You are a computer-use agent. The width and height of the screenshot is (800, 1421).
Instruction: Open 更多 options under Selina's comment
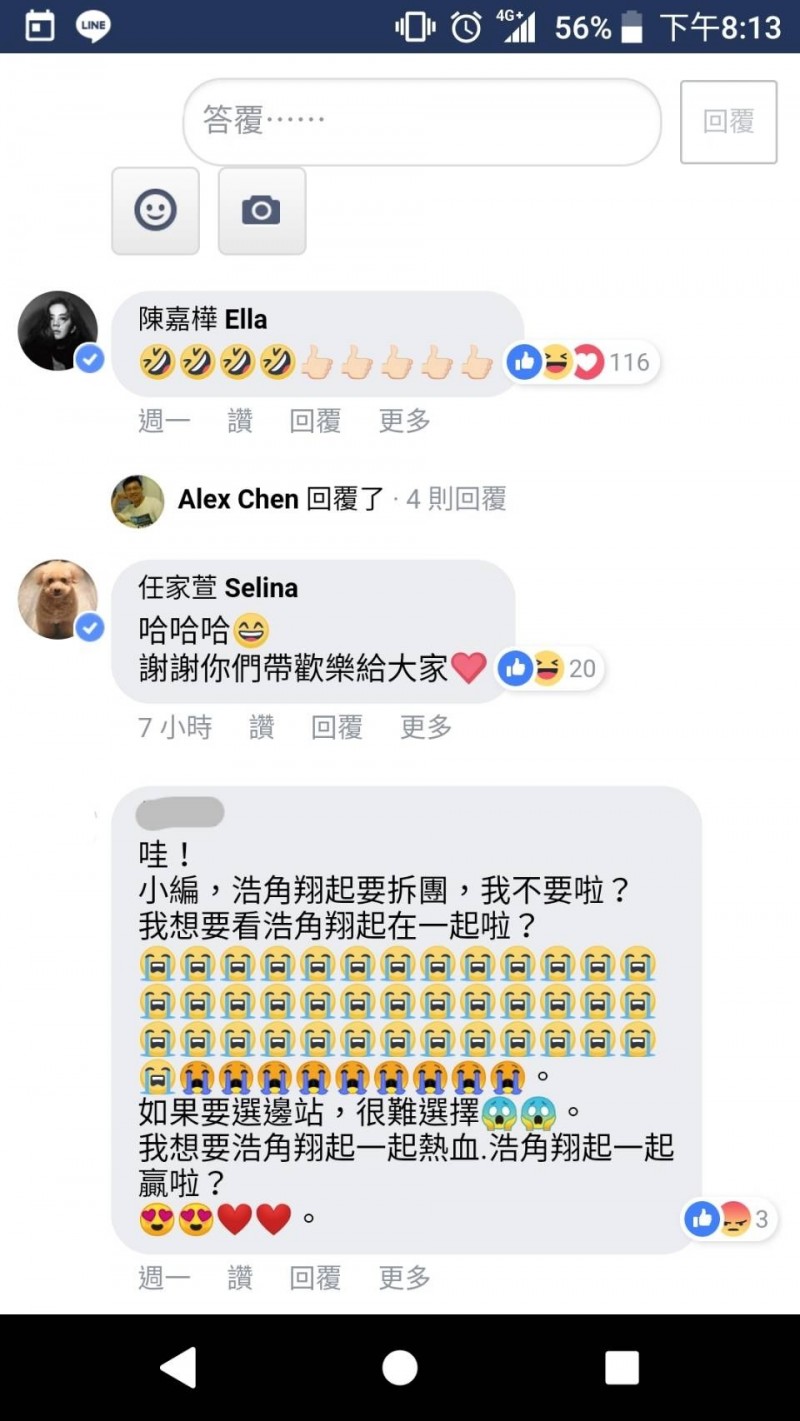[426, 727]
